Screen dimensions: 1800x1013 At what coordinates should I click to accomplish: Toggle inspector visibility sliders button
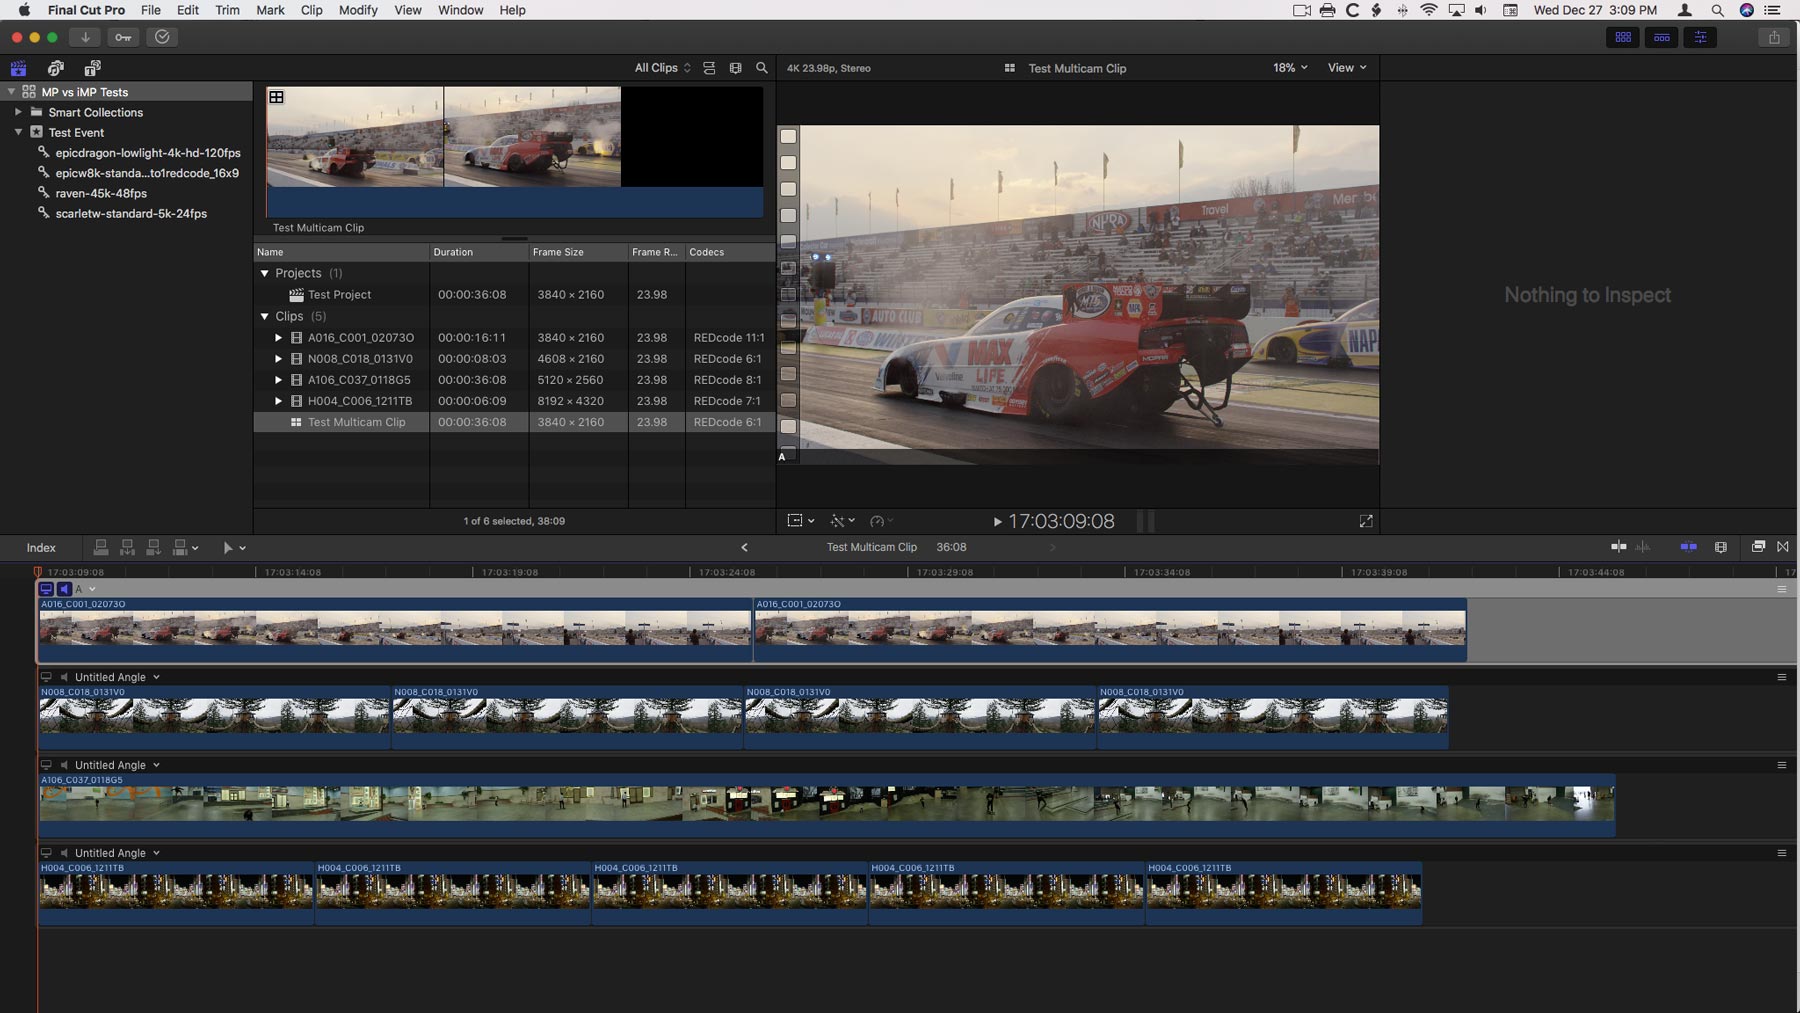(1700, 37)
